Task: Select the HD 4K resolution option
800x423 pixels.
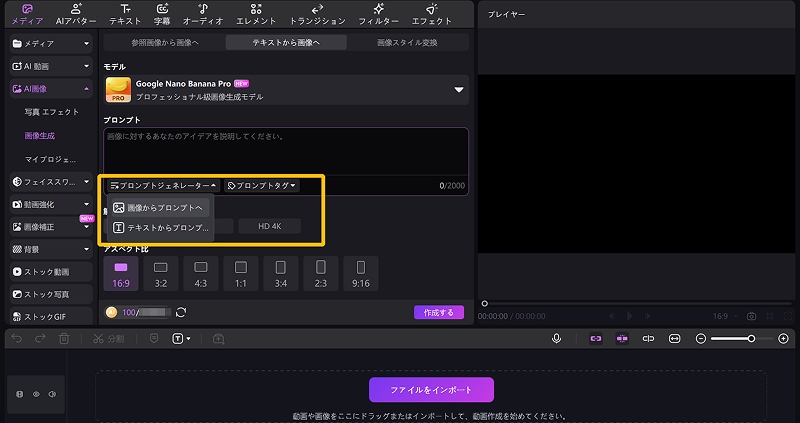Action: (x=269, y=227)
